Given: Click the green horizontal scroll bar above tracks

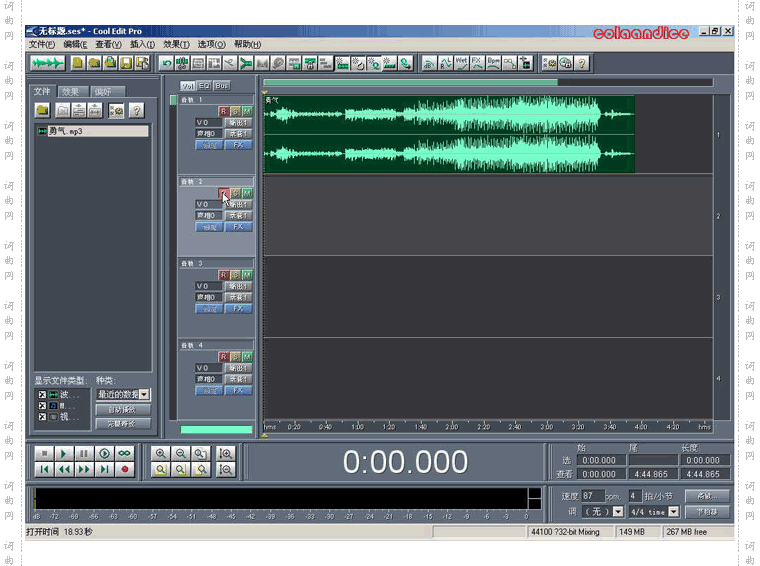Looking at the screenshot, I should 410,83.
